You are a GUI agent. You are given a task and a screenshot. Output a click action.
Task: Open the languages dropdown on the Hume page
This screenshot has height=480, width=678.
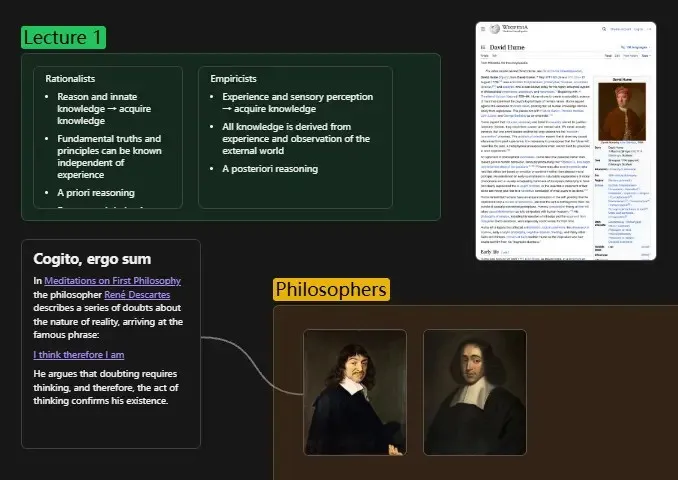click(636, 47)
